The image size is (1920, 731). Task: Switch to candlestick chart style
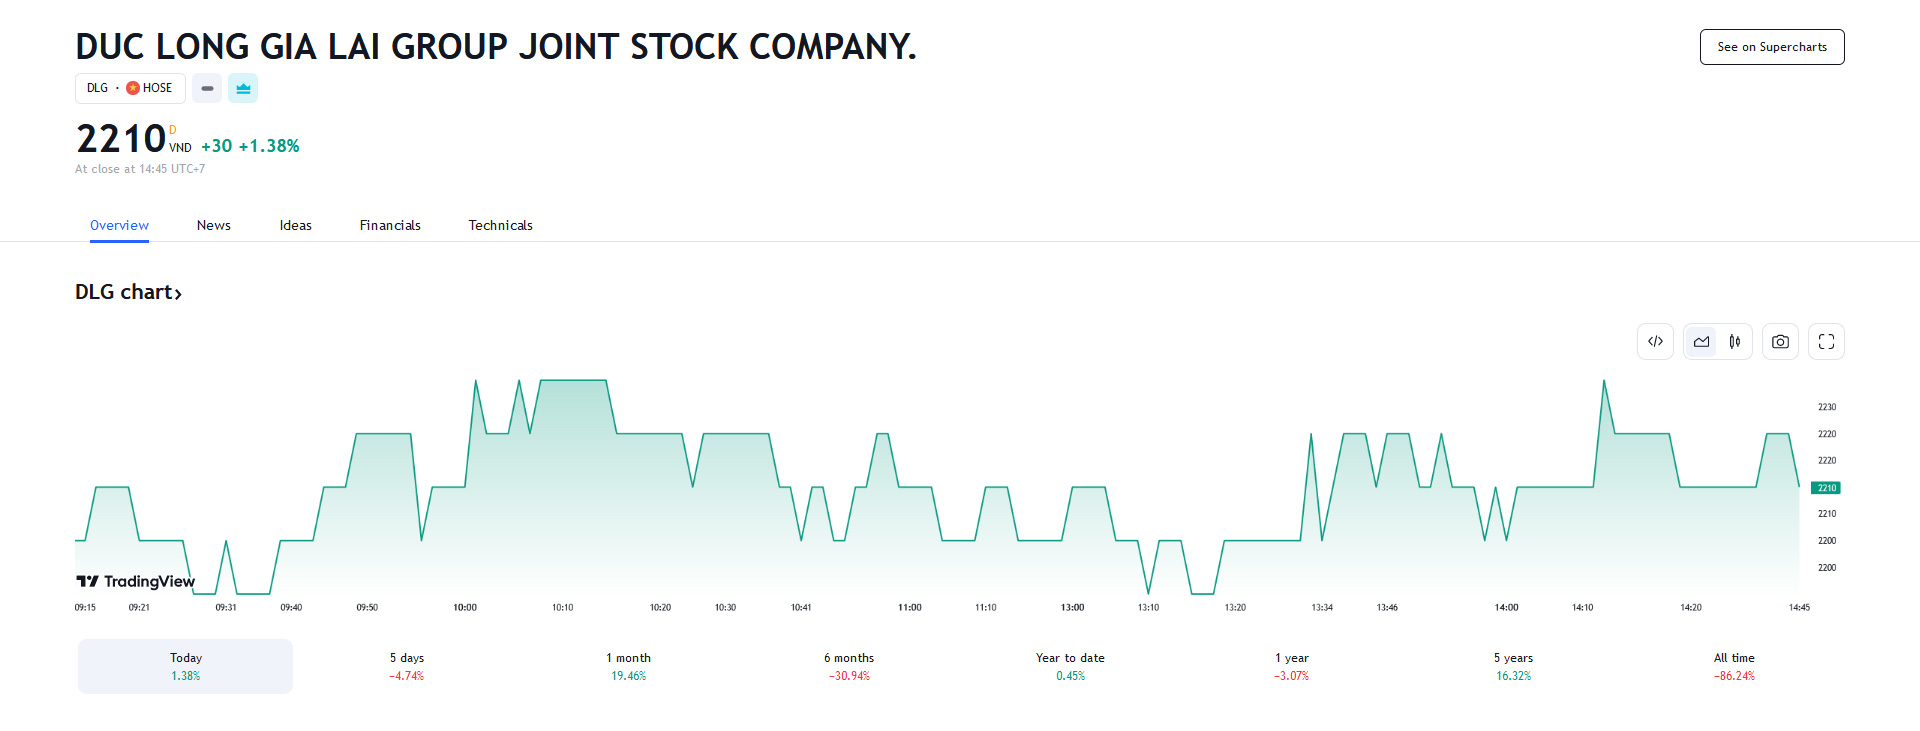click(x=1735, y=342)
